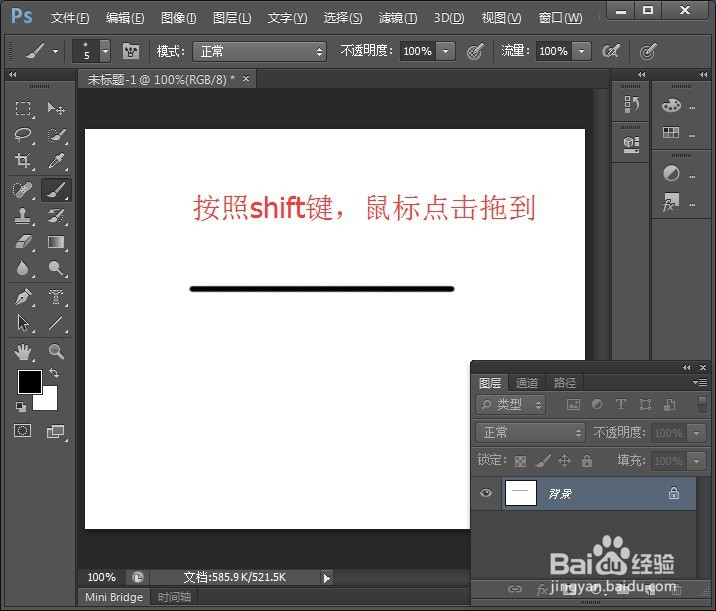716x611 pixels.
Task: Toggle Quick Mask mode
Action: pyautogui.click(x=22, y=431)
